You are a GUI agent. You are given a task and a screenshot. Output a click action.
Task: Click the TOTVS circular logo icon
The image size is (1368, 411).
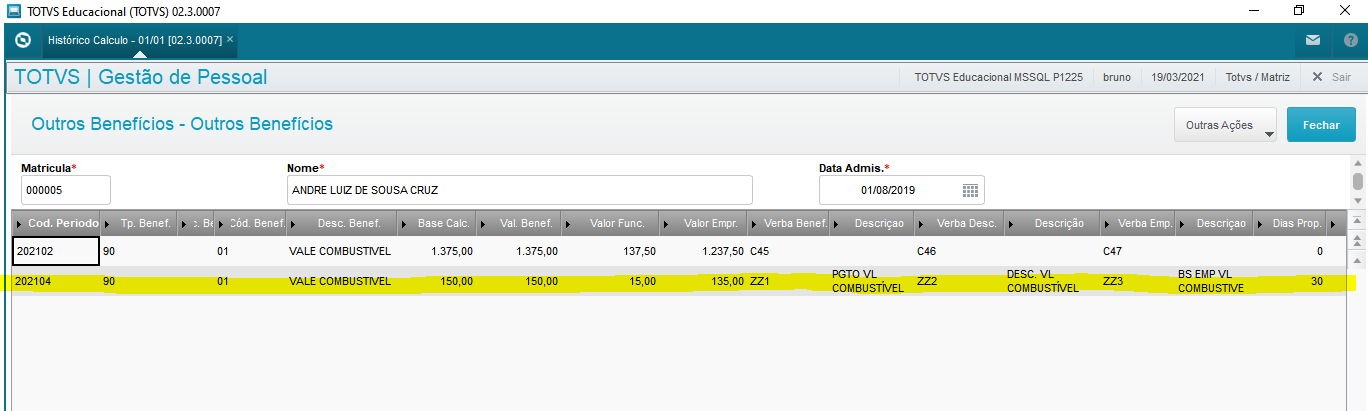pyautogui.click(x=24, y=40)
